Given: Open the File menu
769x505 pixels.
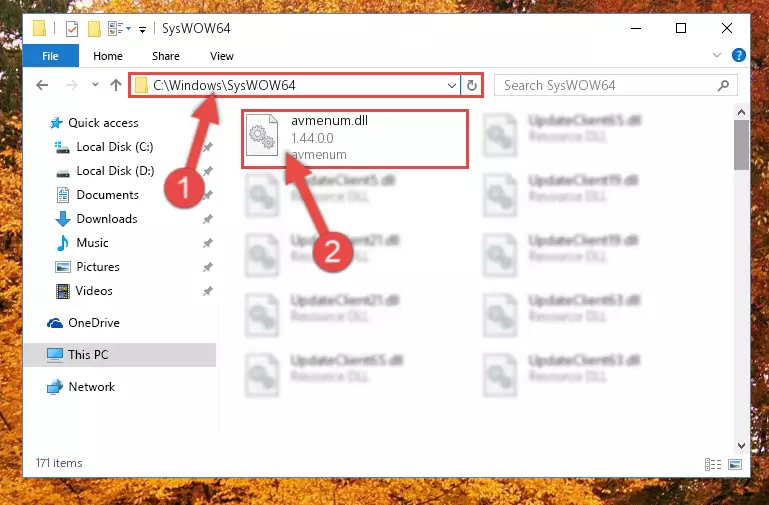Looking at the screenshot, I should point(51,56).
